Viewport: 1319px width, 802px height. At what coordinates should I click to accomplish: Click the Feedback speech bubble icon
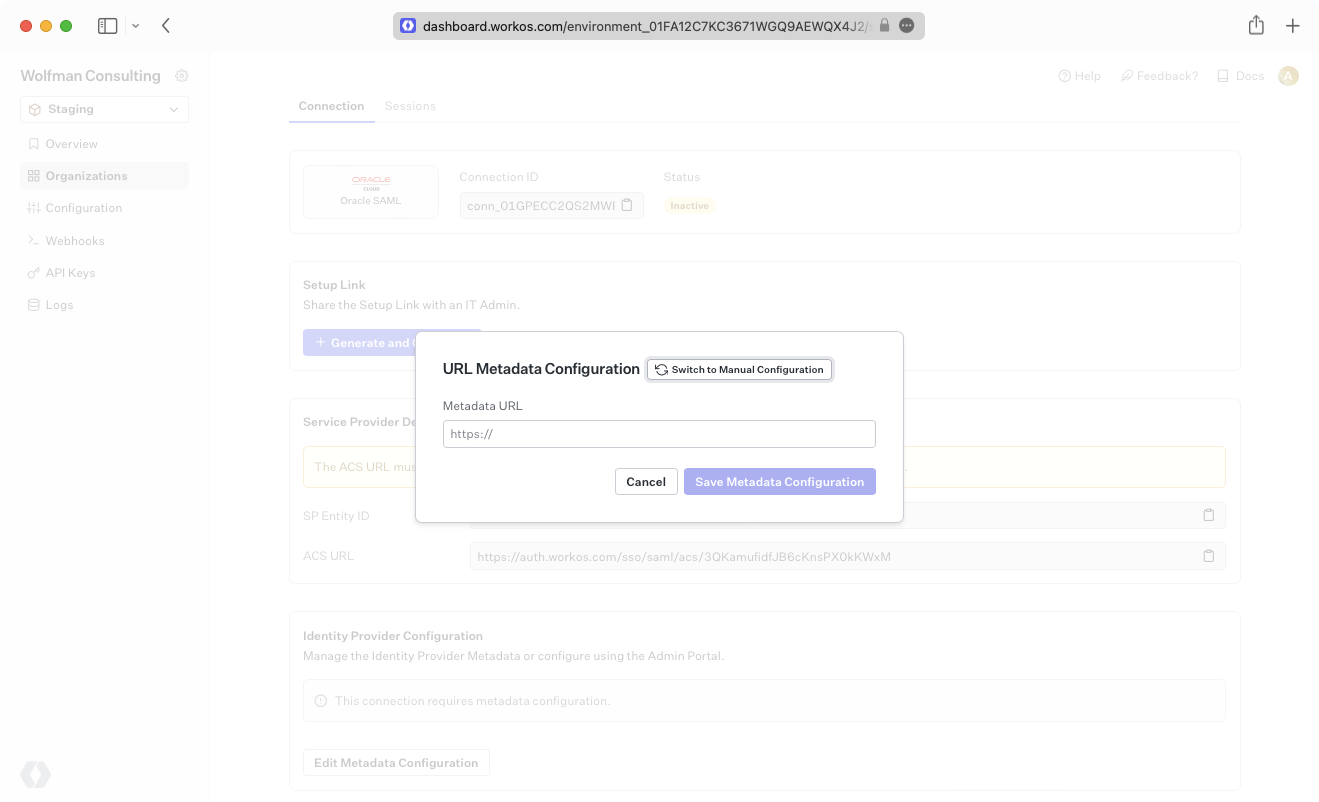point(1126,75)
